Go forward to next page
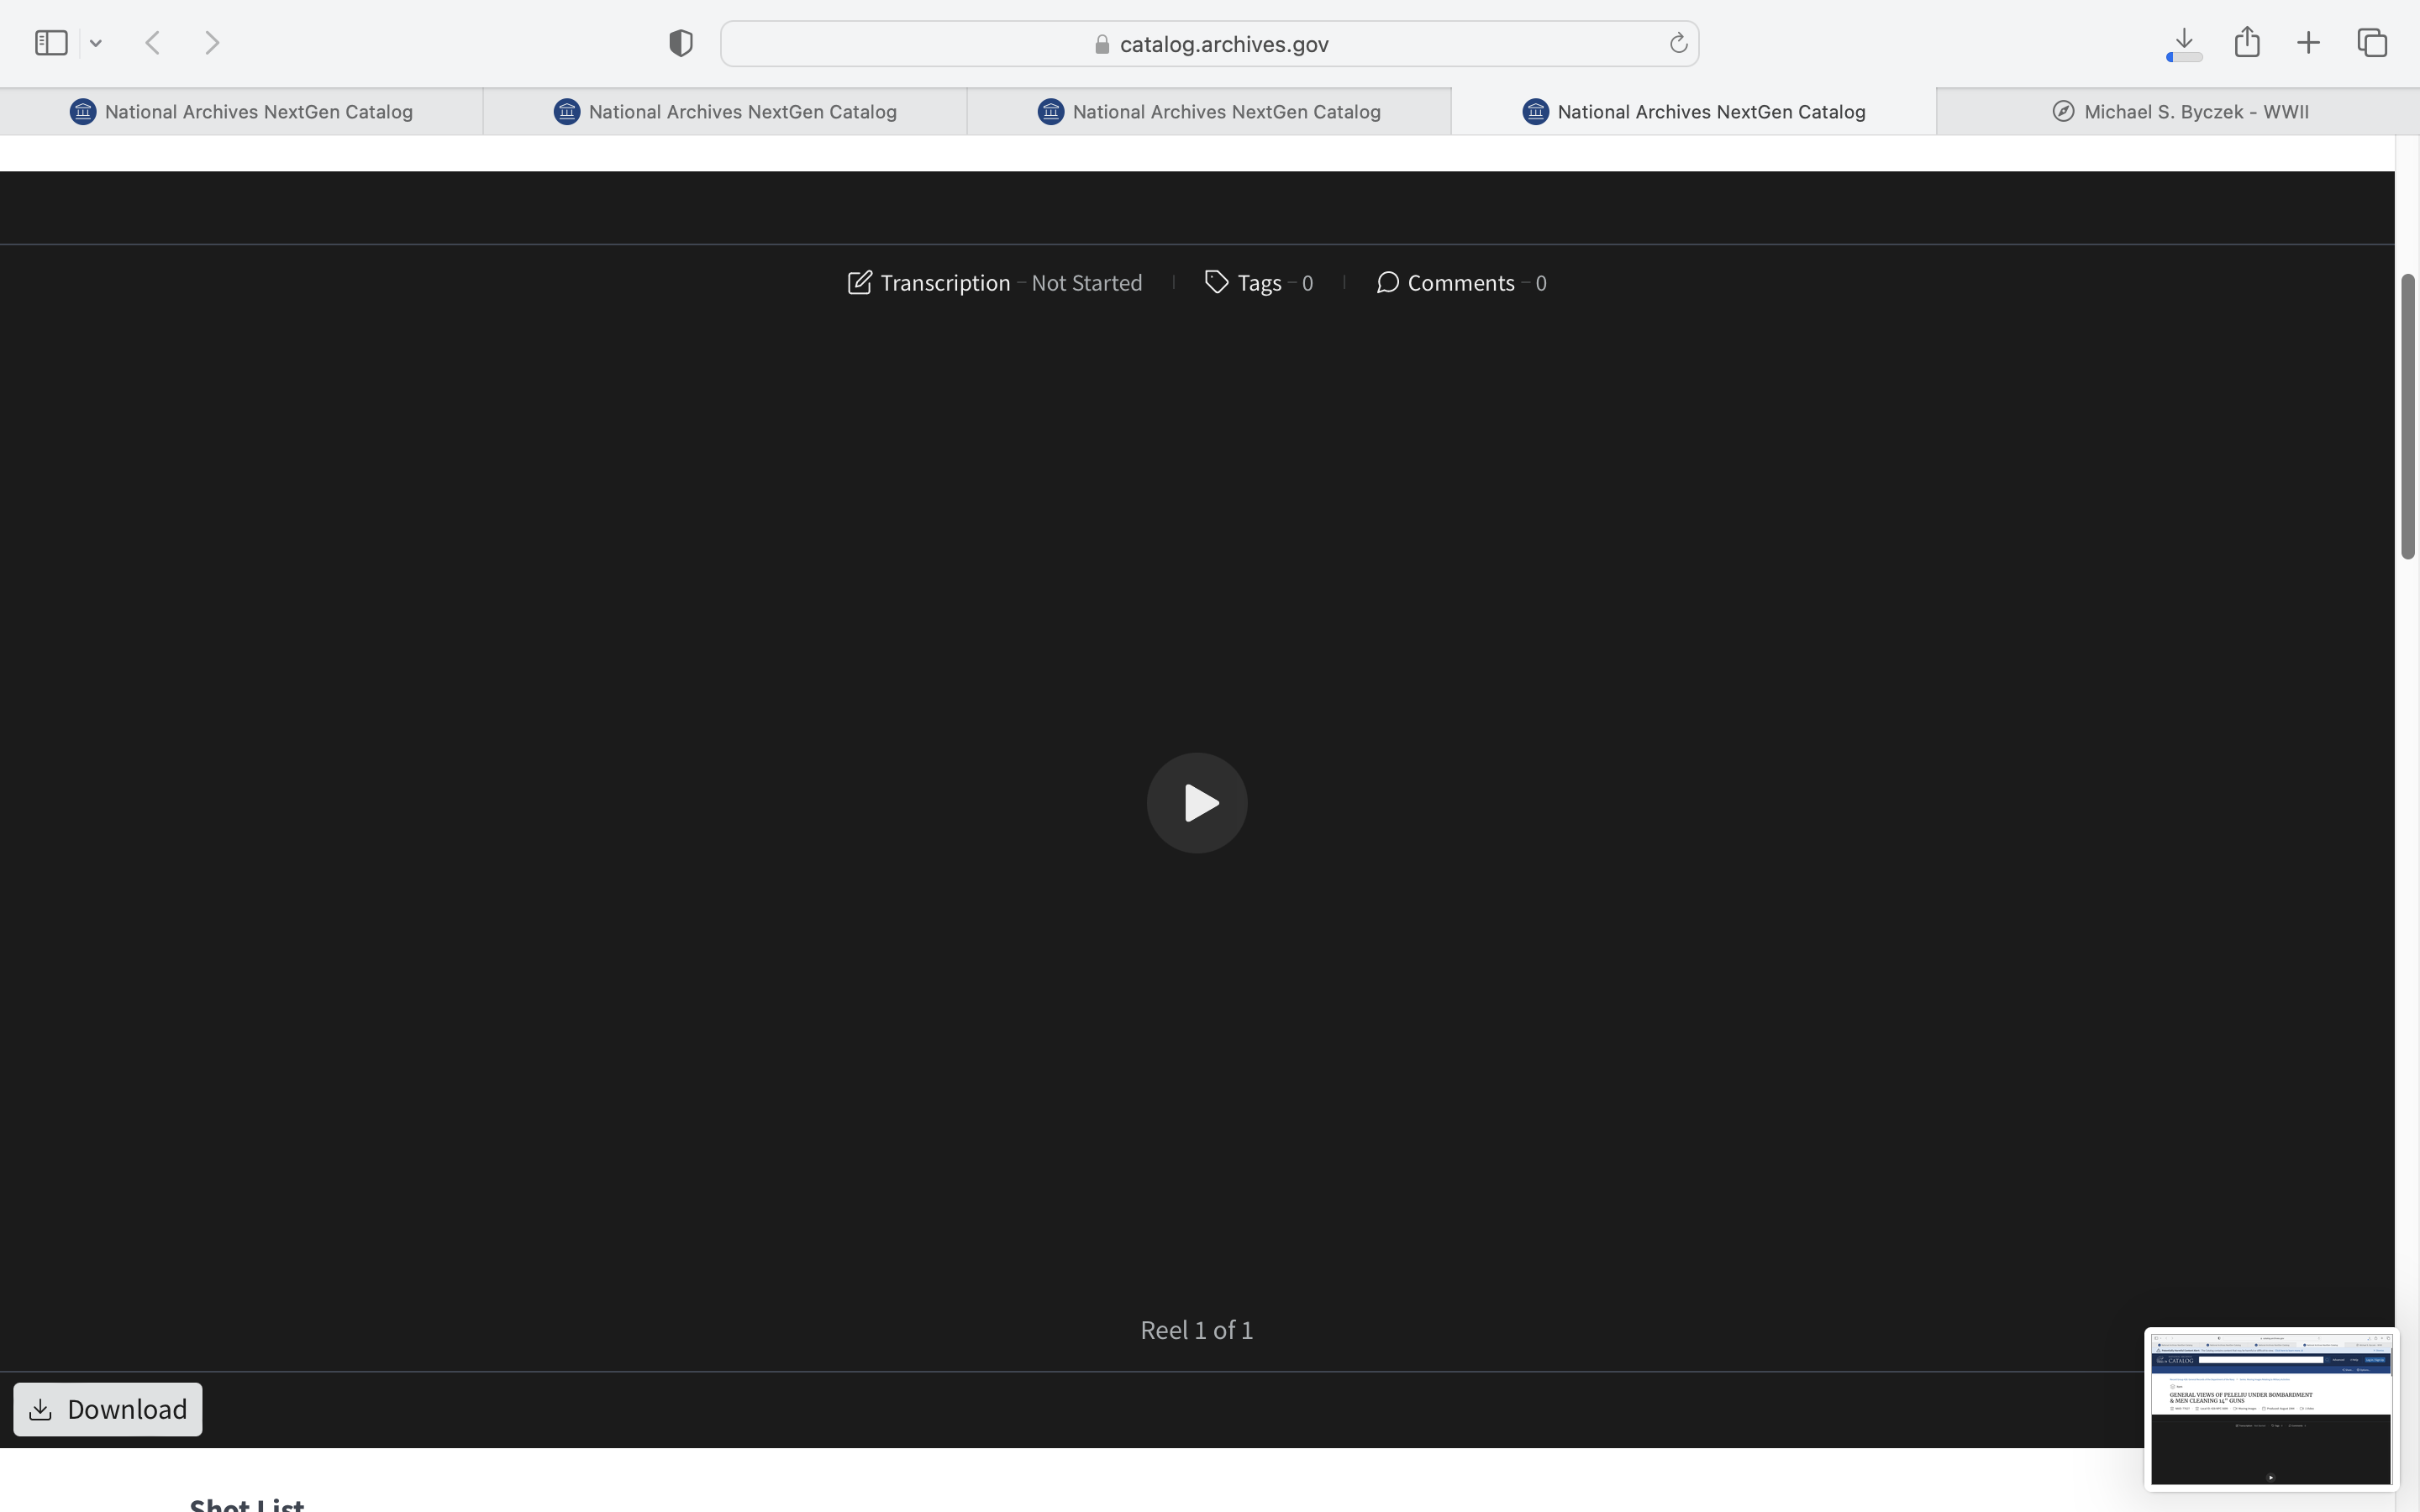The image size is (2420, 1512). click(212, 43)
